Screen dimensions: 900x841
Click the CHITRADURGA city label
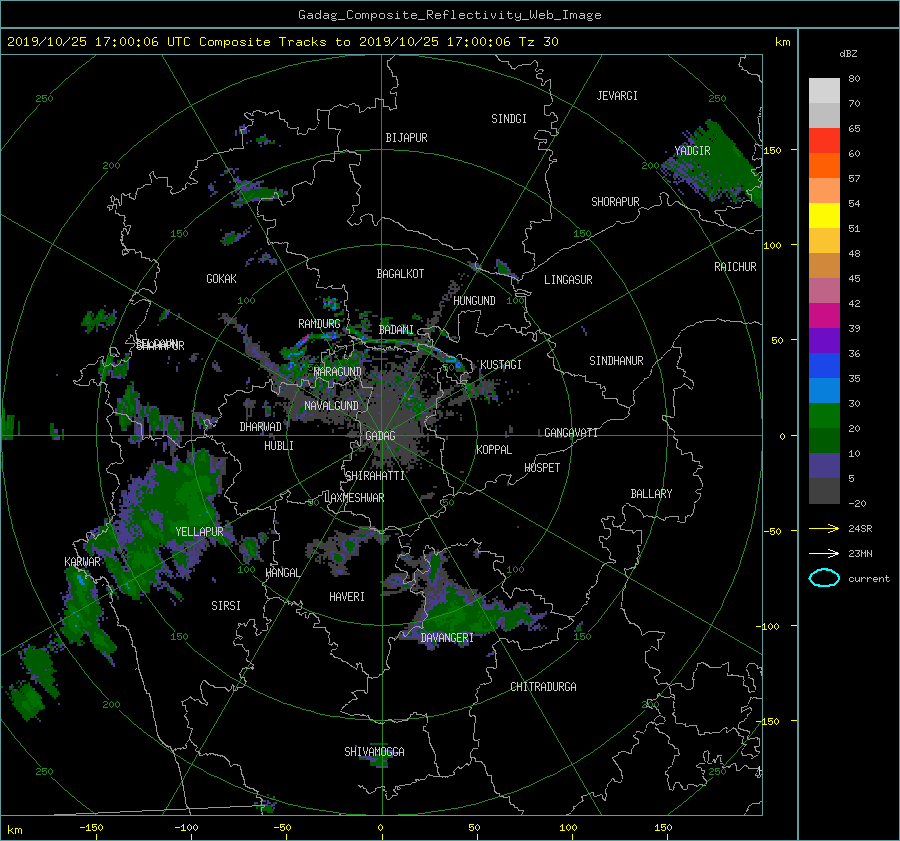(543, 687)
